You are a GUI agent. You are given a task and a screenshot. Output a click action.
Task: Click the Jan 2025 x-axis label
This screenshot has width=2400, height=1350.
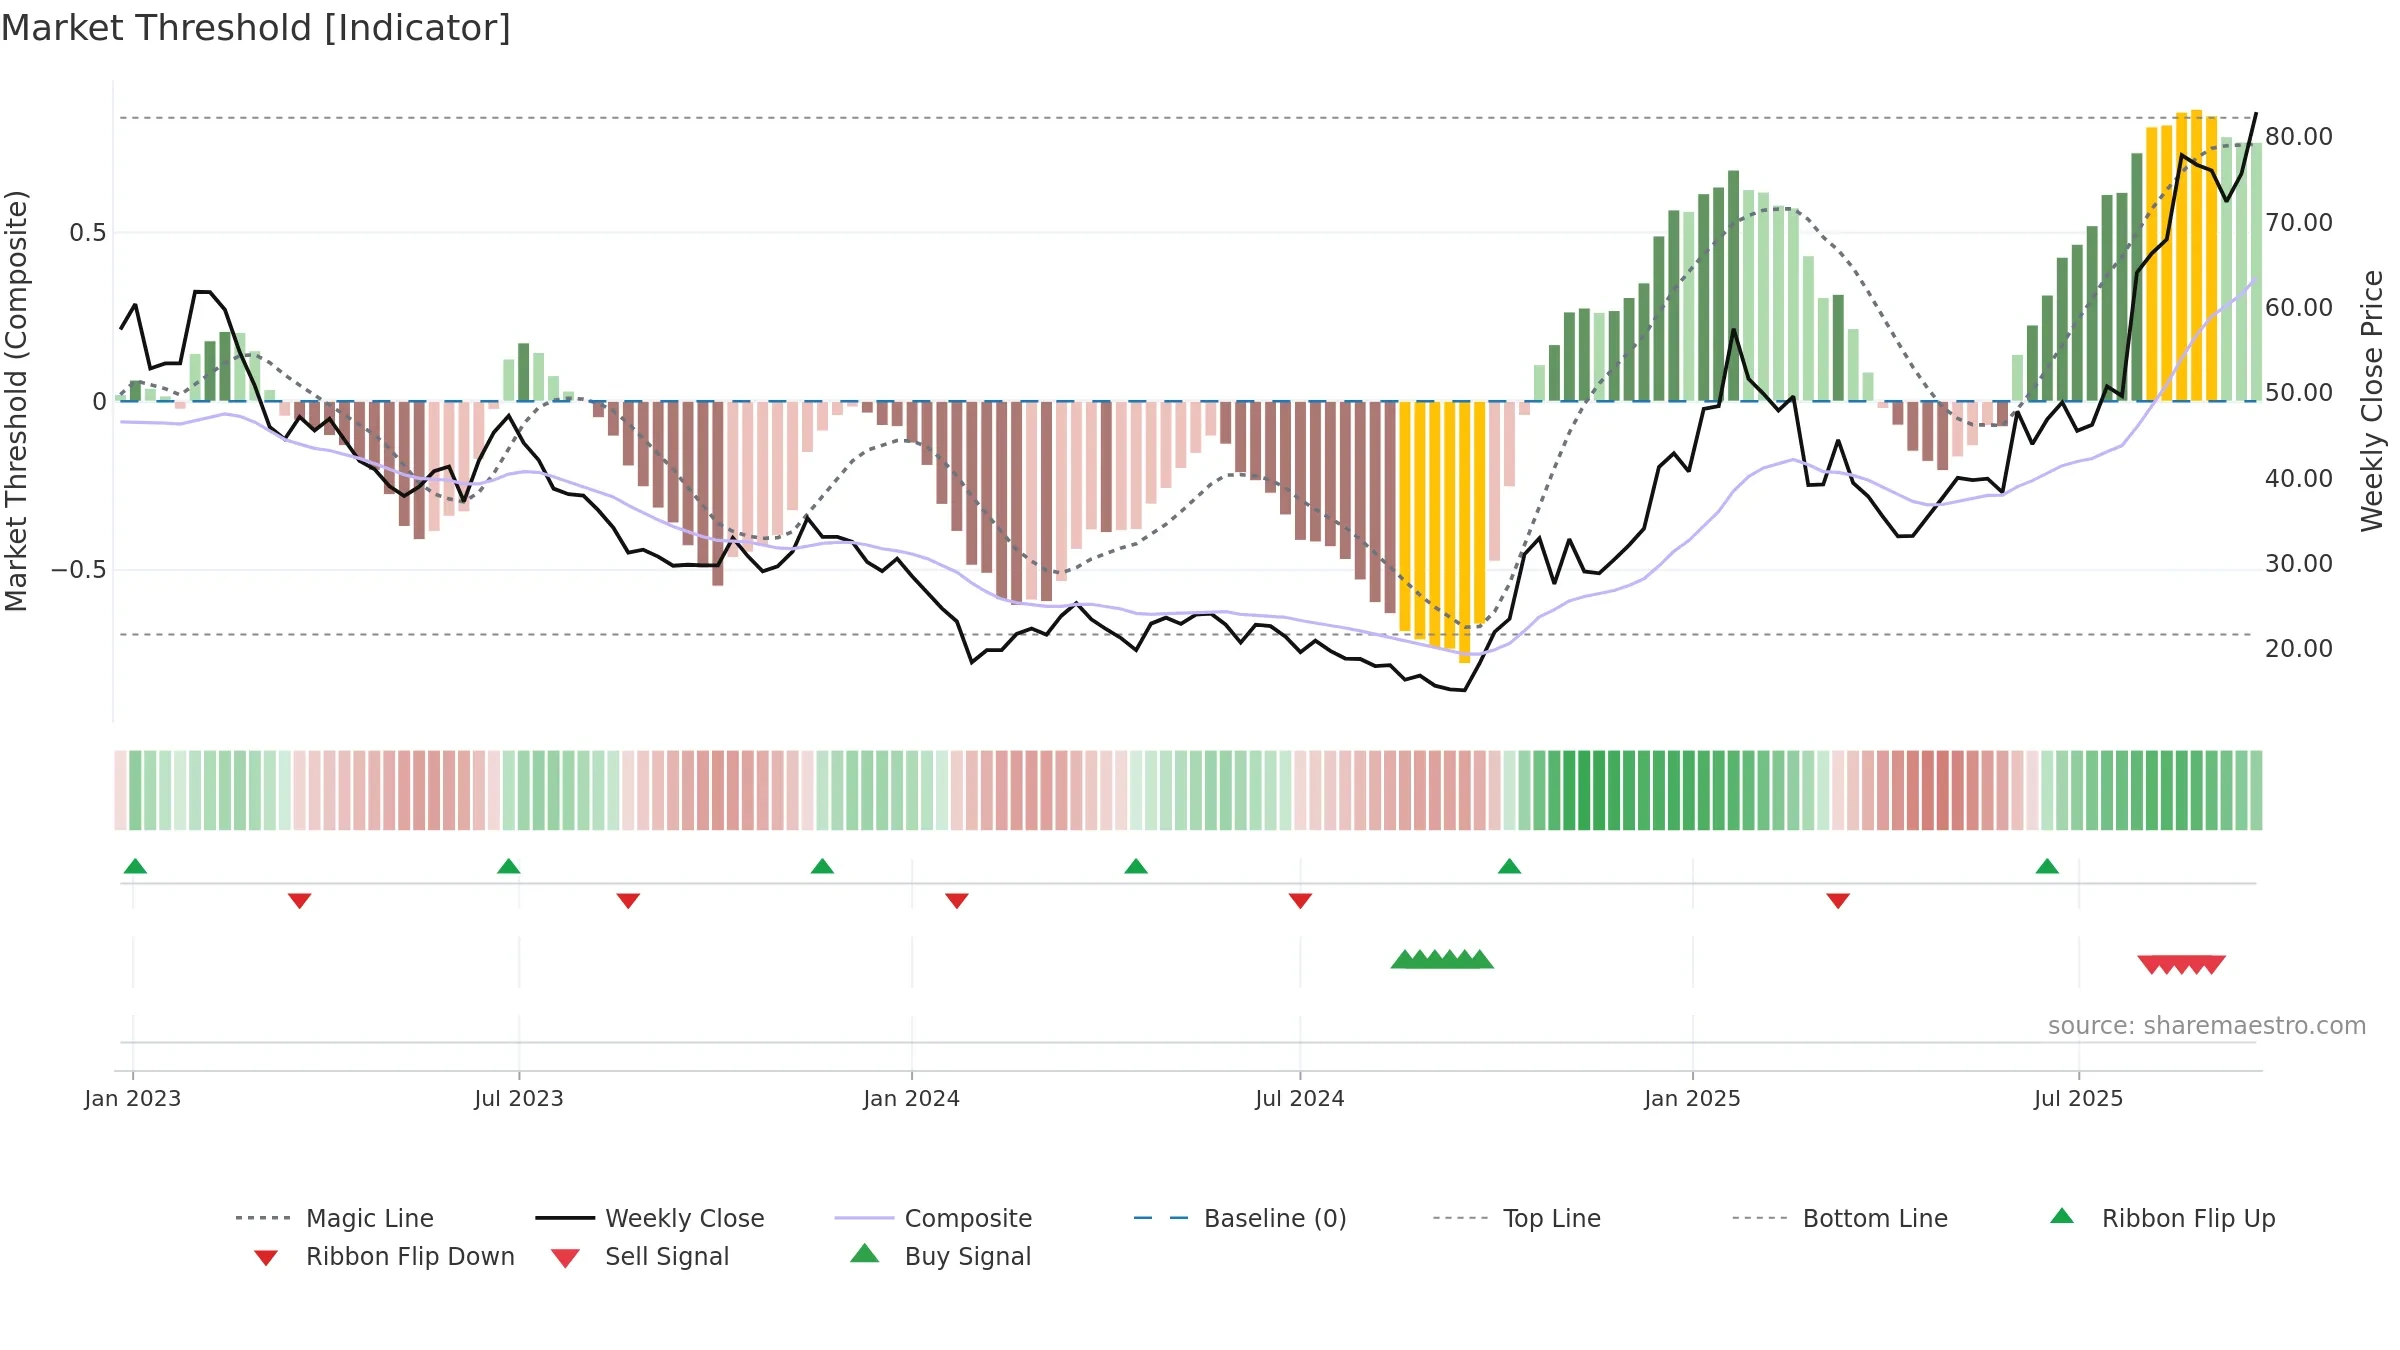point(1693,1099)
